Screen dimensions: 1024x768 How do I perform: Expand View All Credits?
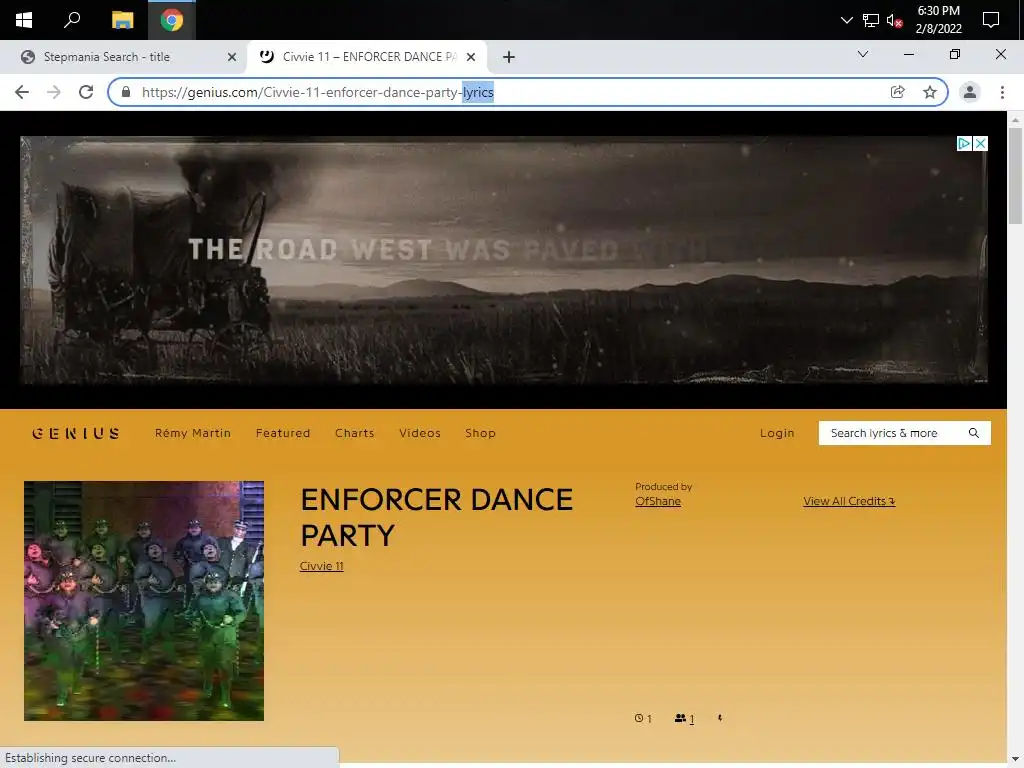tap(849, 502)
